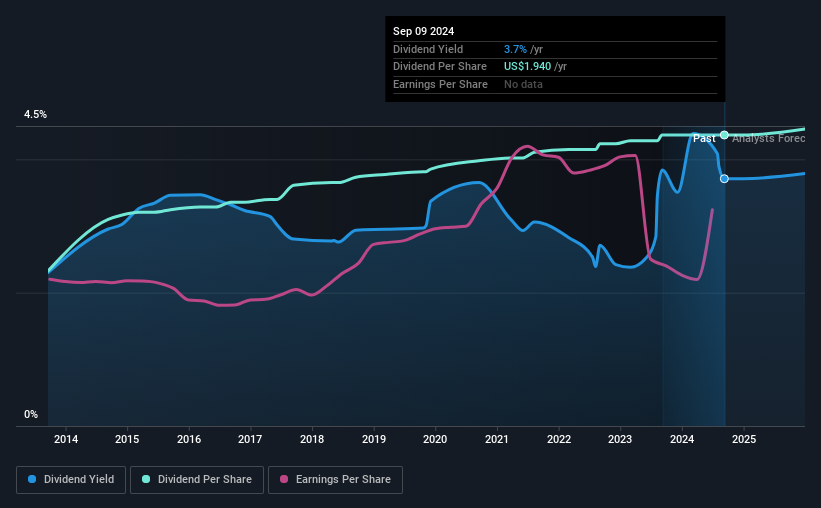Click the Analysts Forecast label

(x=769, y=138)
